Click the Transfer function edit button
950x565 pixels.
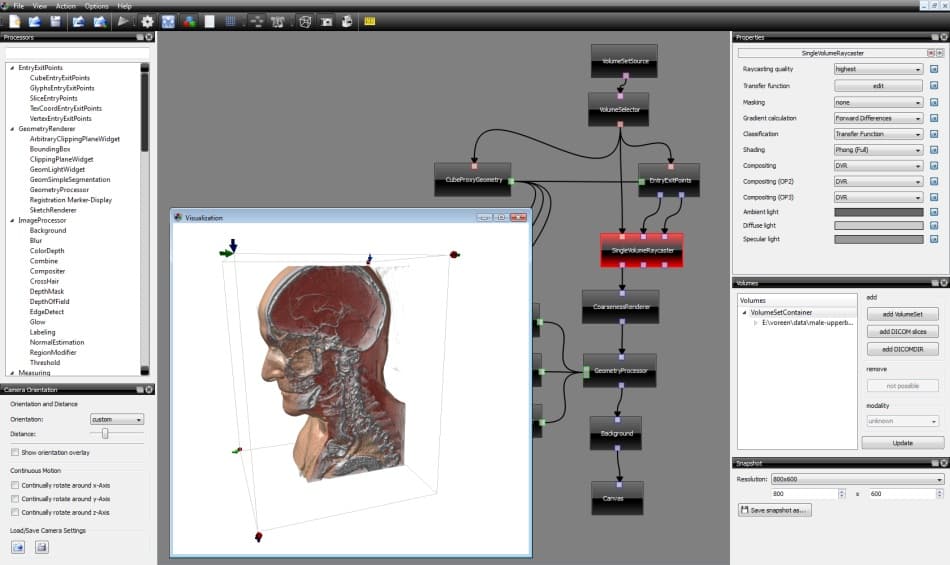point(878,86)
